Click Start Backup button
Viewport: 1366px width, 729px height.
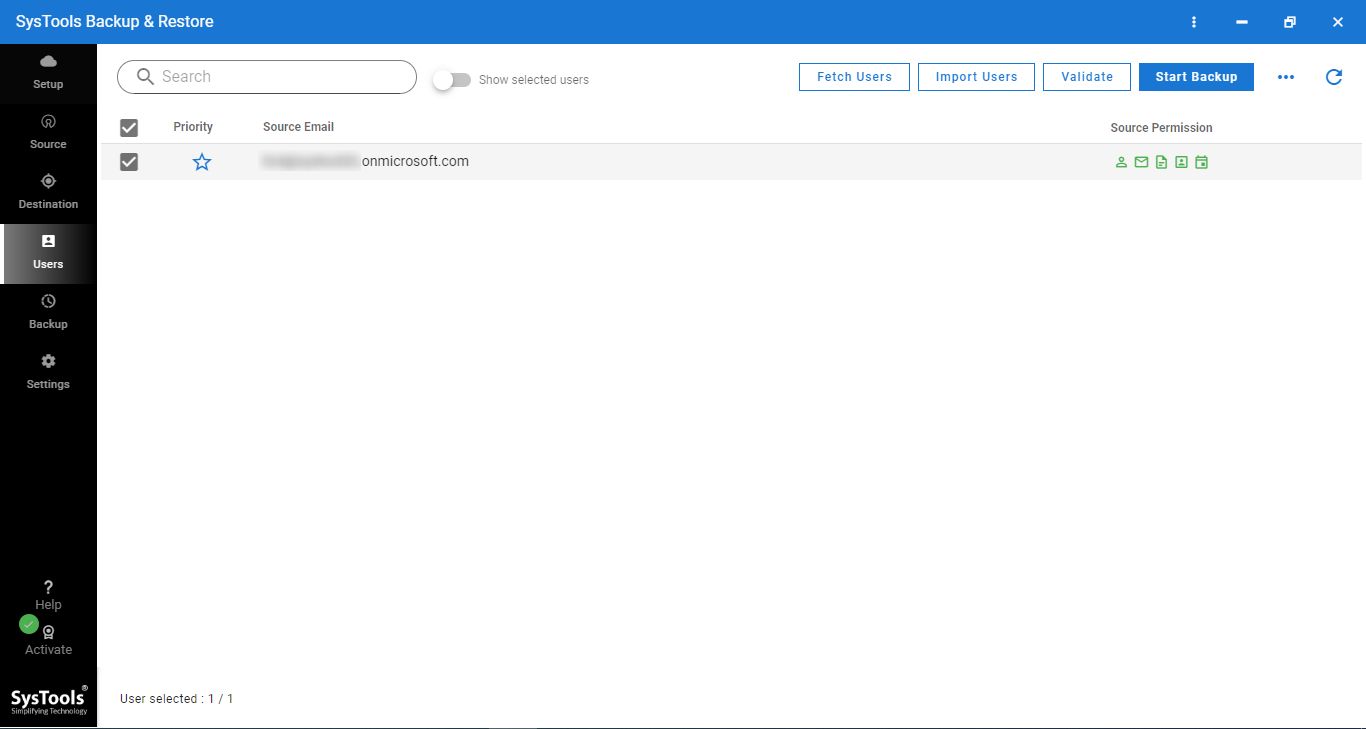pos(1196,77)
